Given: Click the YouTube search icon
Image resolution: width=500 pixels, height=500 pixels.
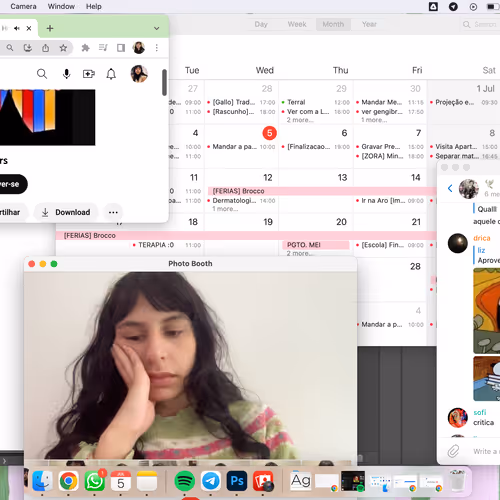Looking at the screenshot, I should (x=42, y=74).
